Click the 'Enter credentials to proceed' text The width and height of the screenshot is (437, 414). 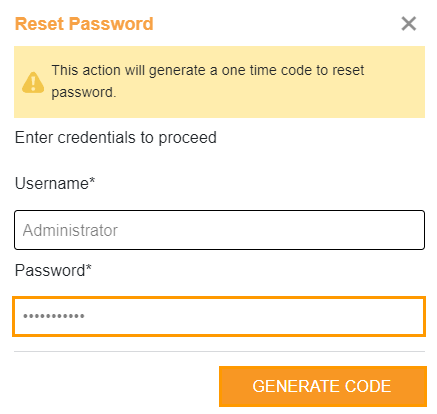point(116,137)
